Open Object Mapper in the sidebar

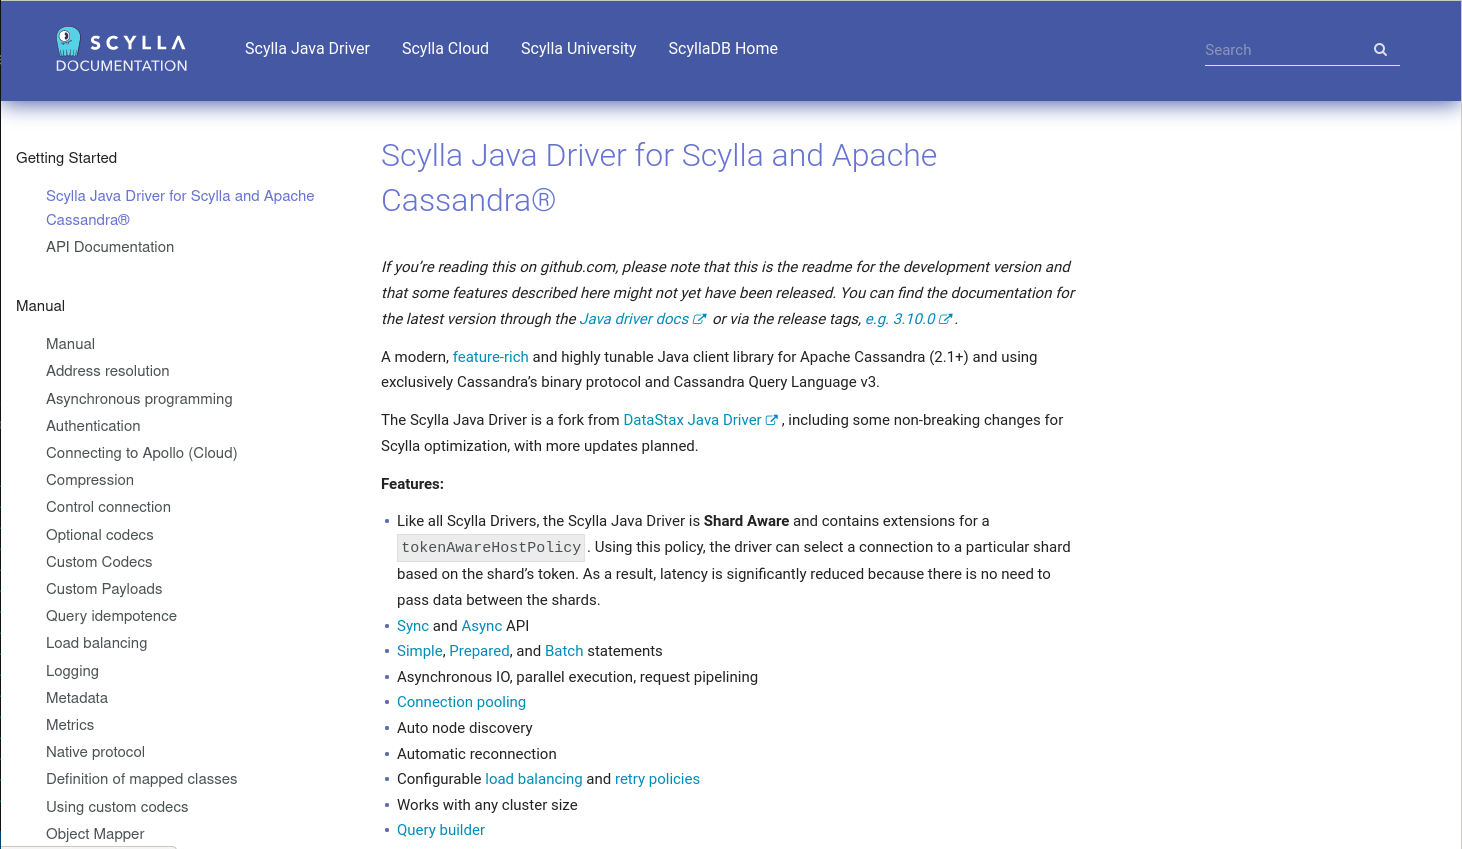tap(95, 834)
